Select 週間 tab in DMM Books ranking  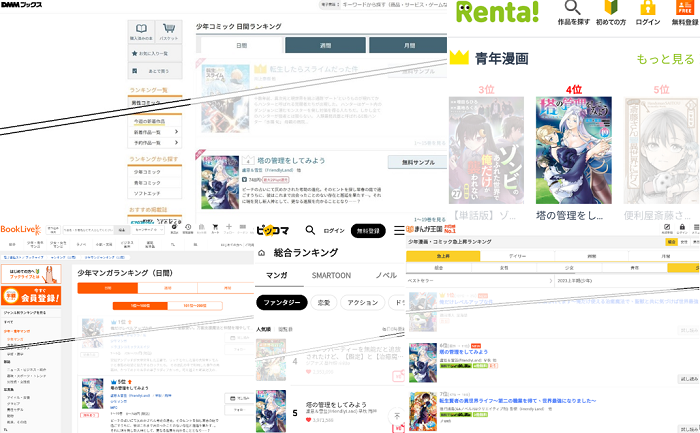[x=325, y=46]
